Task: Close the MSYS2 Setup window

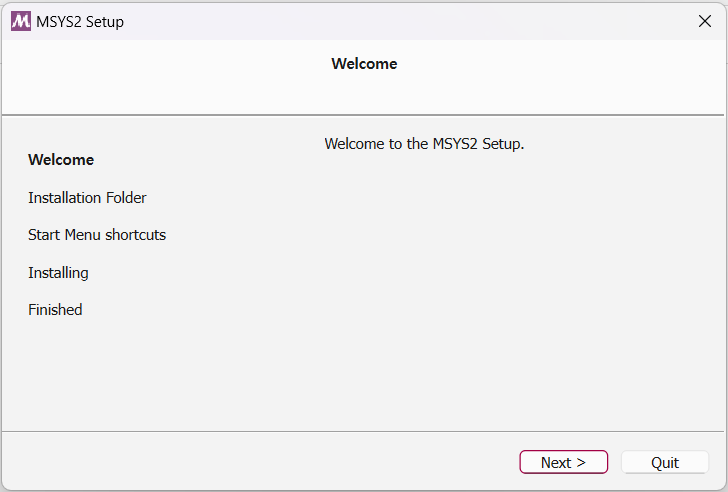Action: coord(705,21)
